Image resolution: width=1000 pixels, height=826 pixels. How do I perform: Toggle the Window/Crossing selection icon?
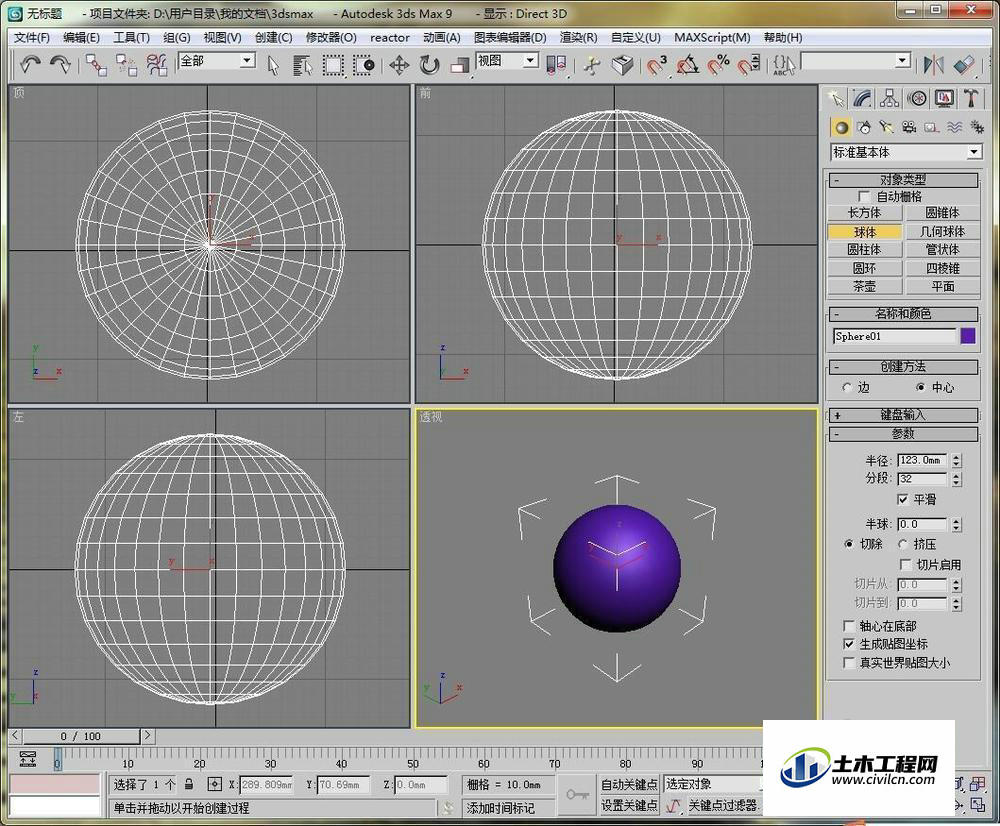(364, 65)
